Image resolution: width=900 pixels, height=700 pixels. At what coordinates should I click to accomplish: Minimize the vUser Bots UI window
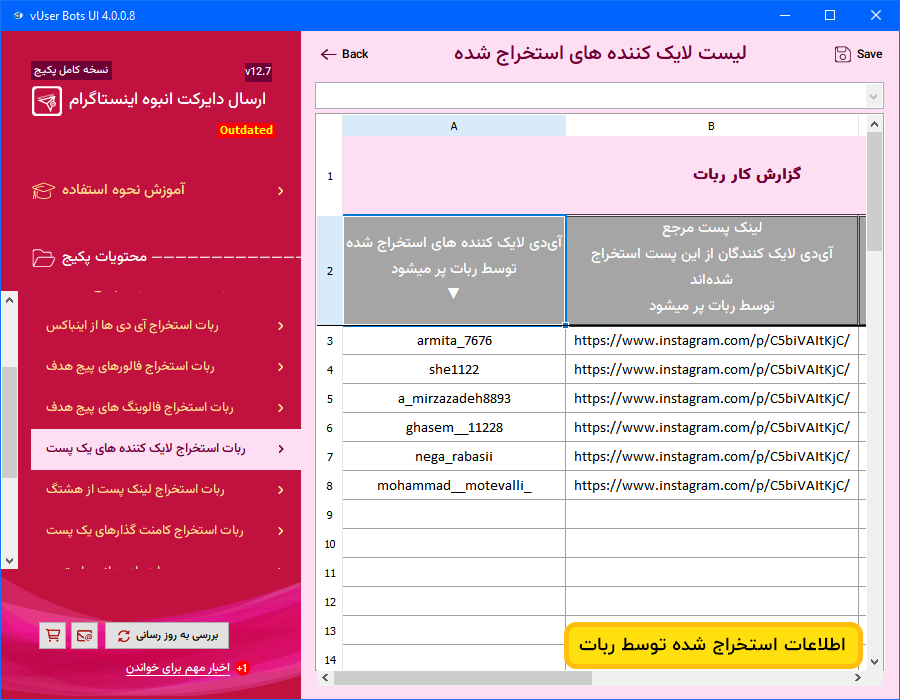[785, 15]
